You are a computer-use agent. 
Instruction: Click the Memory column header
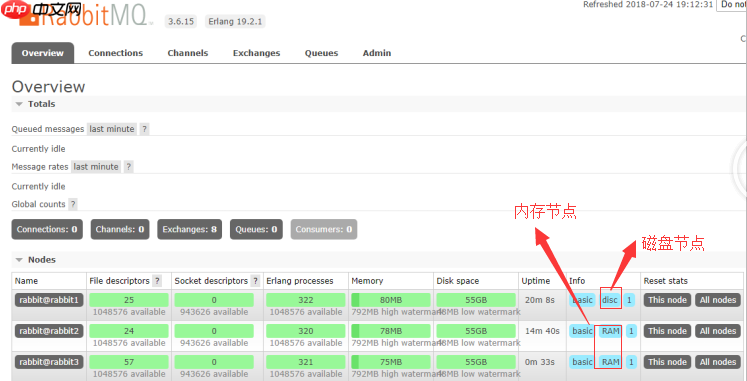click(x=367, y=281)
